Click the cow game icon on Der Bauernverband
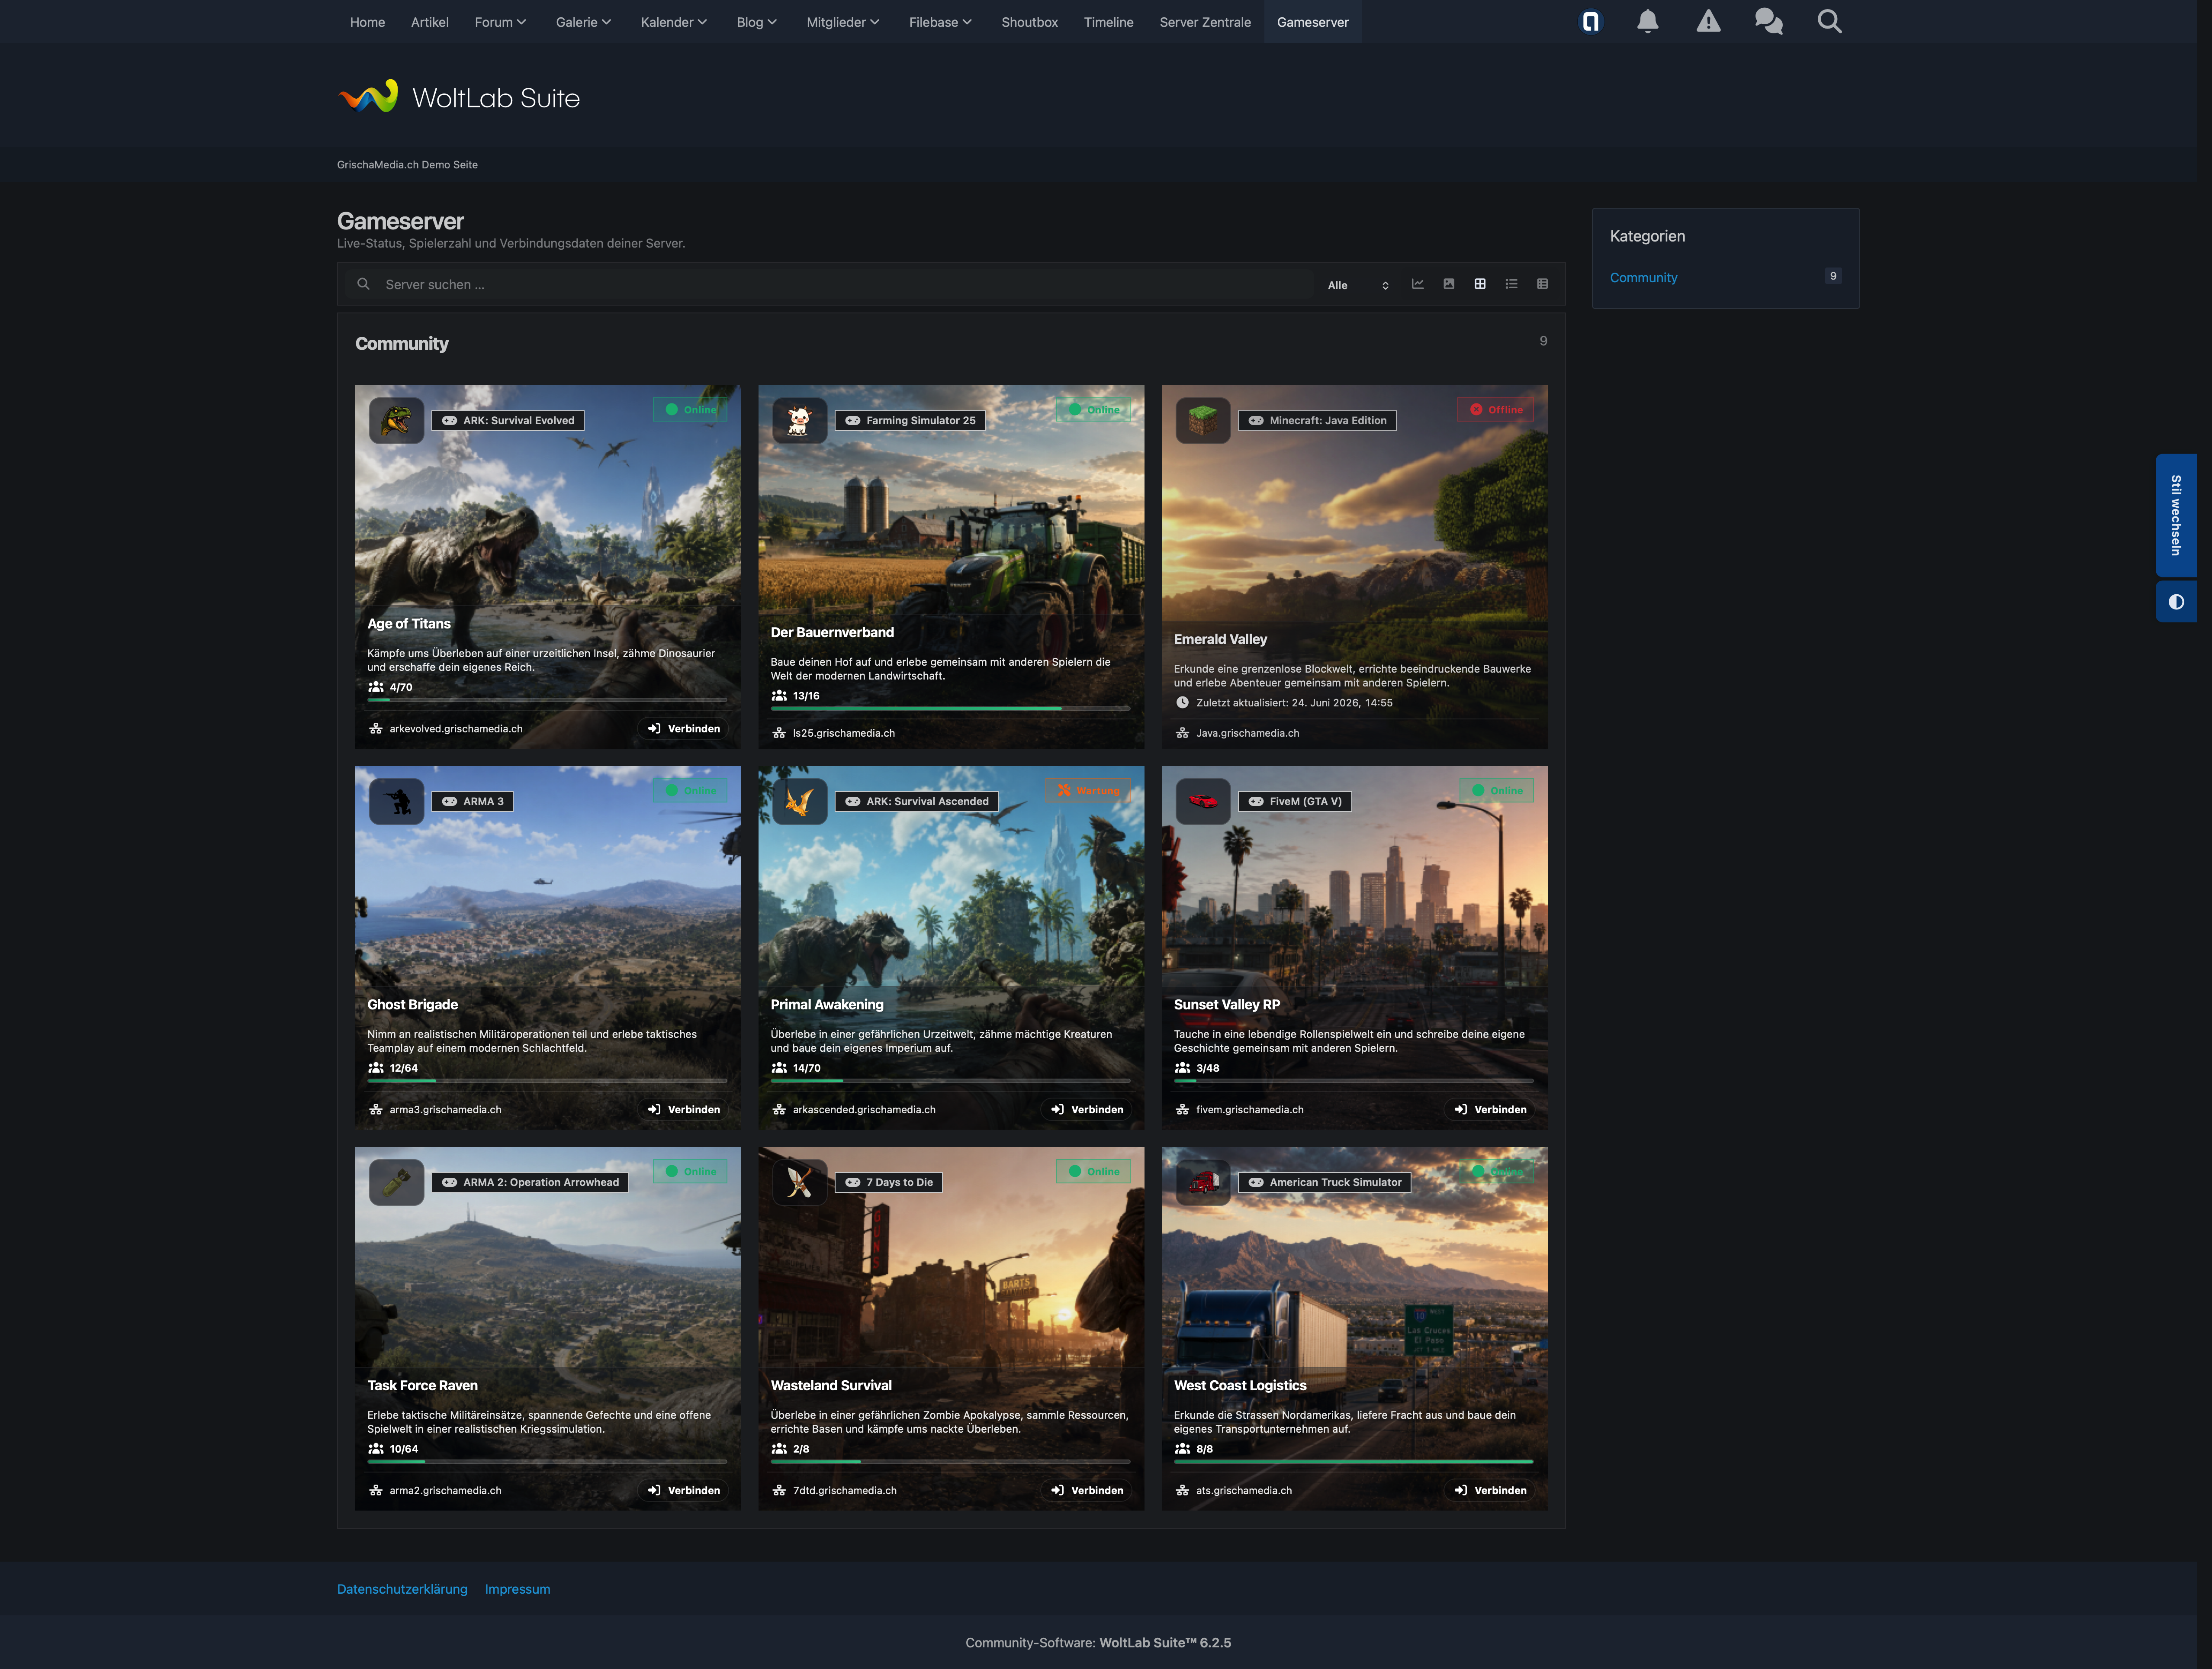 800,421
